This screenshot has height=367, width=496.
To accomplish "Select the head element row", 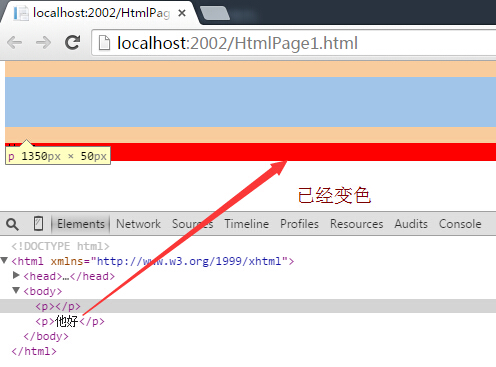I will coord(69,276).
